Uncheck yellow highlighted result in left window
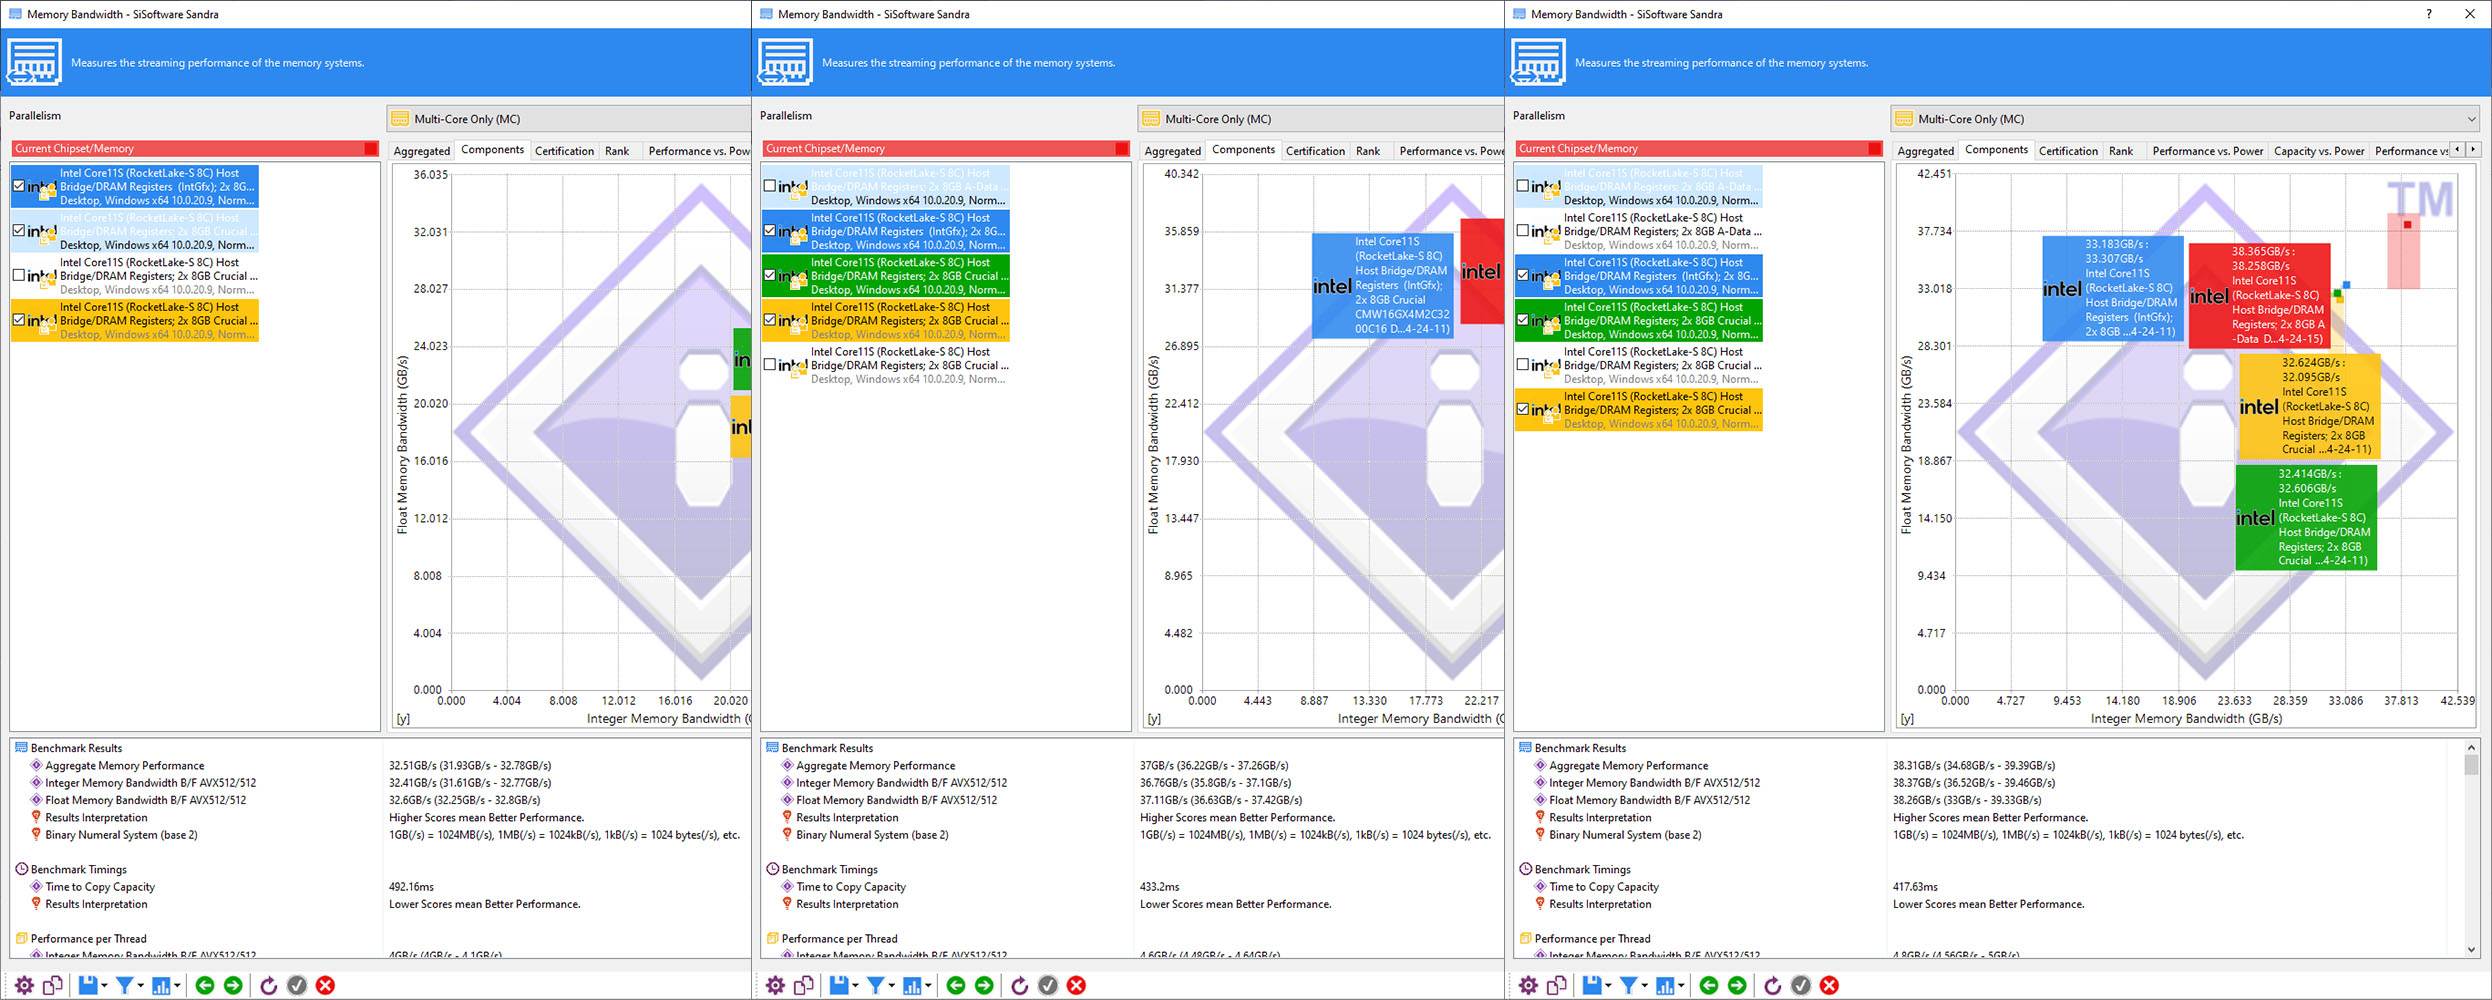This screenshot has height=1000, width=2492. [19, 320]
